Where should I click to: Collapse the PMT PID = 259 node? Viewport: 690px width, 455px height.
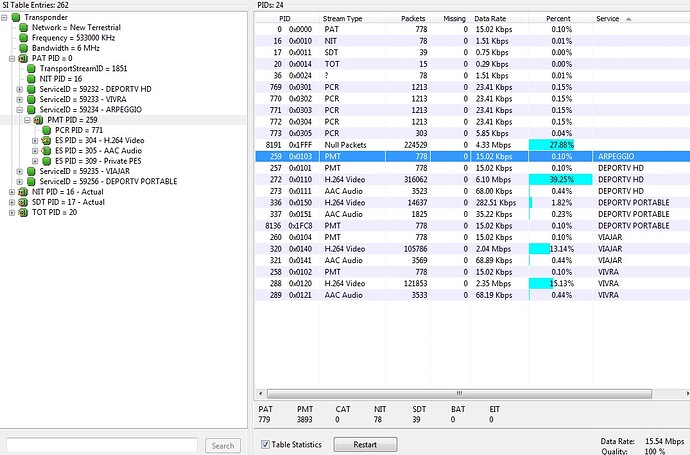point(27,120)
